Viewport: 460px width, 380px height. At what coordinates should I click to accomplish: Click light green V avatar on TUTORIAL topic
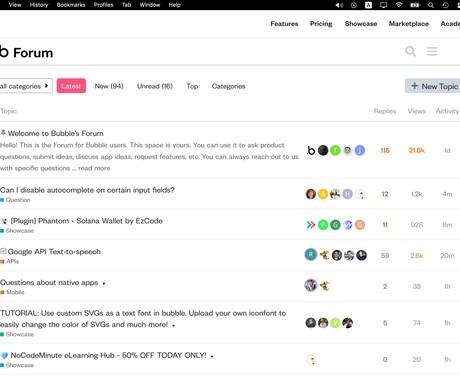click(335, 323)
